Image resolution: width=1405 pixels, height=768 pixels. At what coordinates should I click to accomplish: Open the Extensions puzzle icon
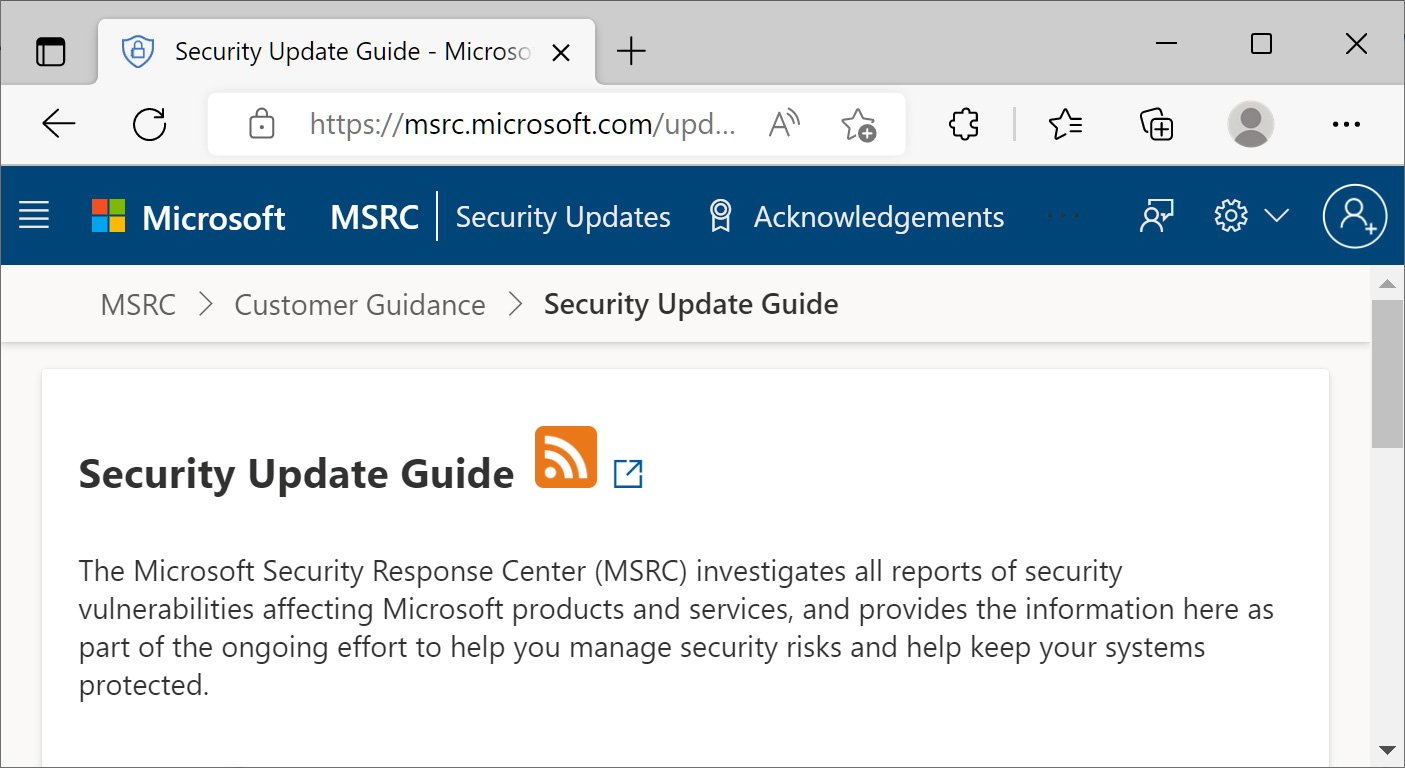click(963, 124)
